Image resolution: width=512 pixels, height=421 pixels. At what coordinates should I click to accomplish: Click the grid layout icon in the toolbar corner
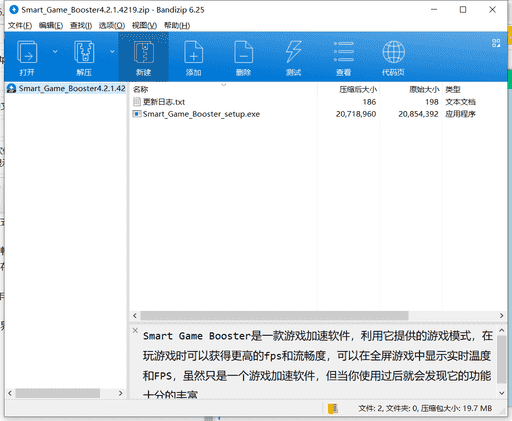coord(496,43)
